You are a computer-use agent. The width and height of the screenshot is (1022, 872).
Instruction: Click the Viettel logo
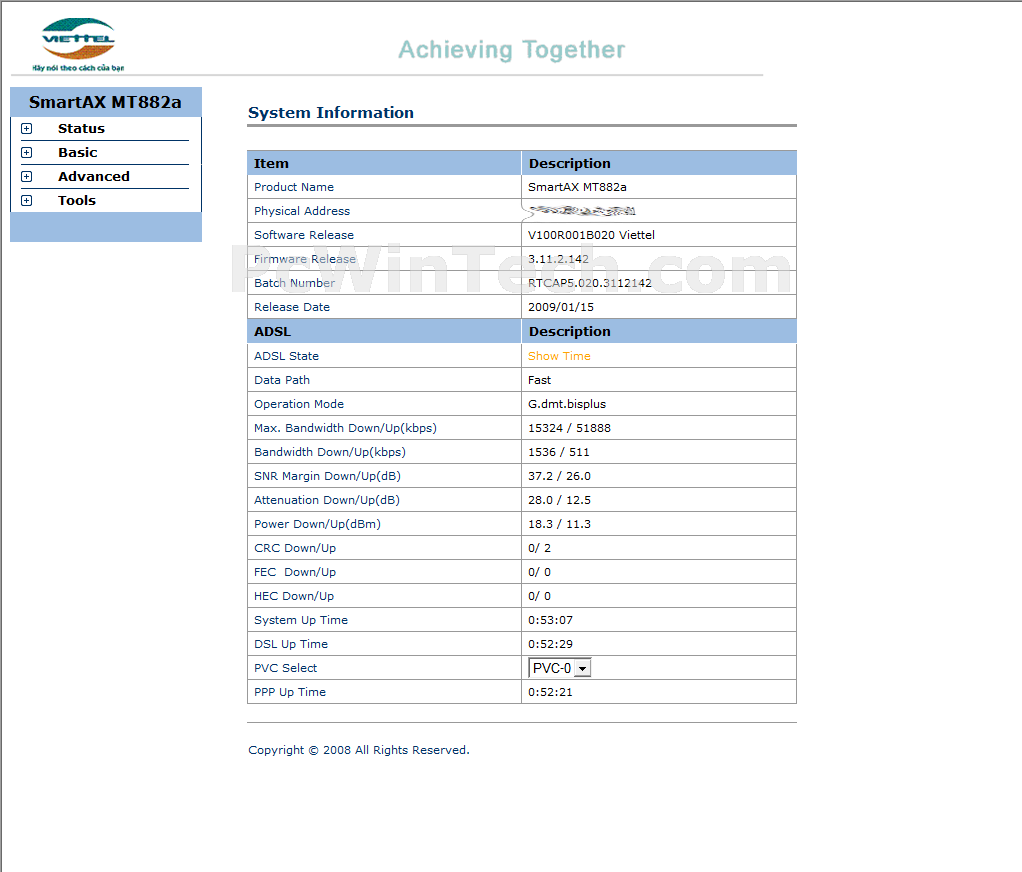[x=78, y=44]
